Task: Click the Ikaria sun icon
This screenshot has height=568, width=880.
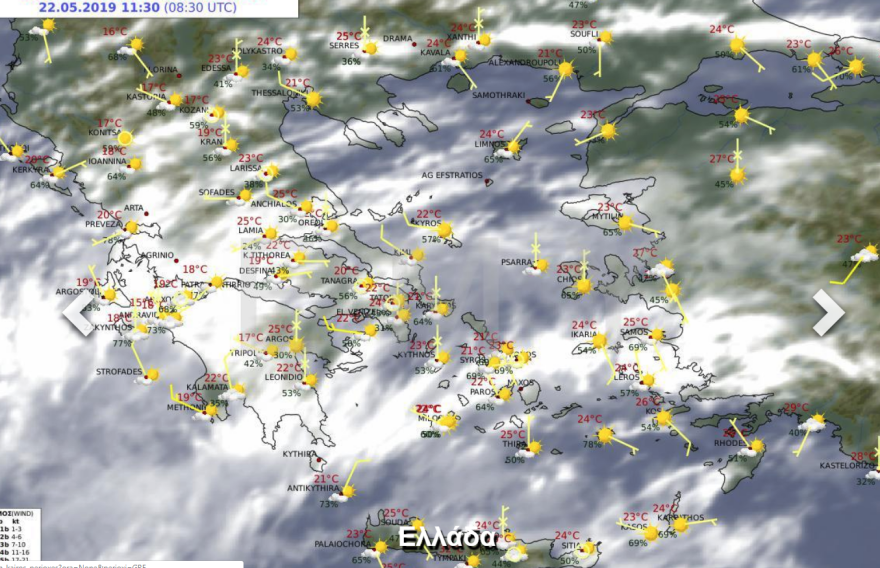Action: [599, 341]
